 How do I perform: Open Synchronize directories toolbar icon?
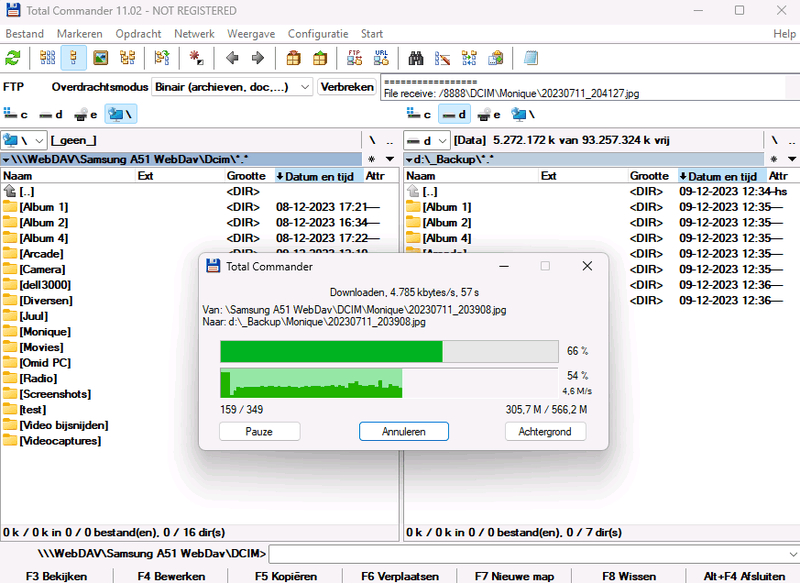click(469, 58)
